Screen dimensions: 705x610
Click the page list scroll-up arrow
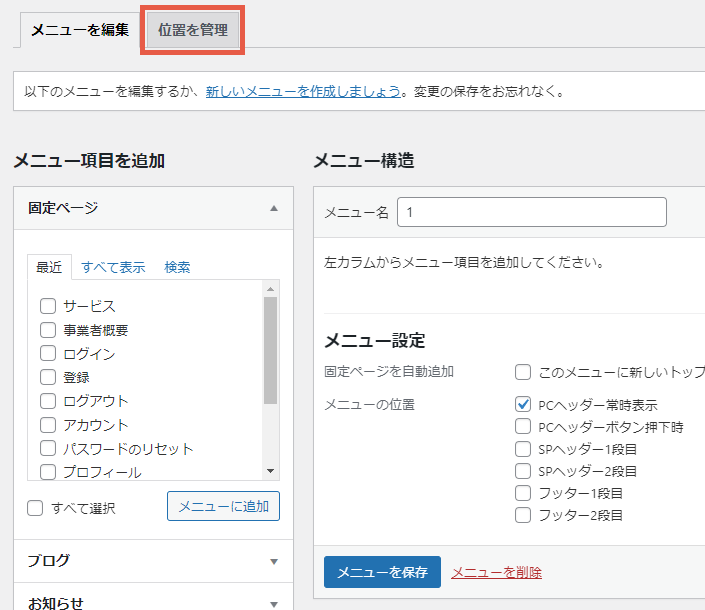click(270, 289)
